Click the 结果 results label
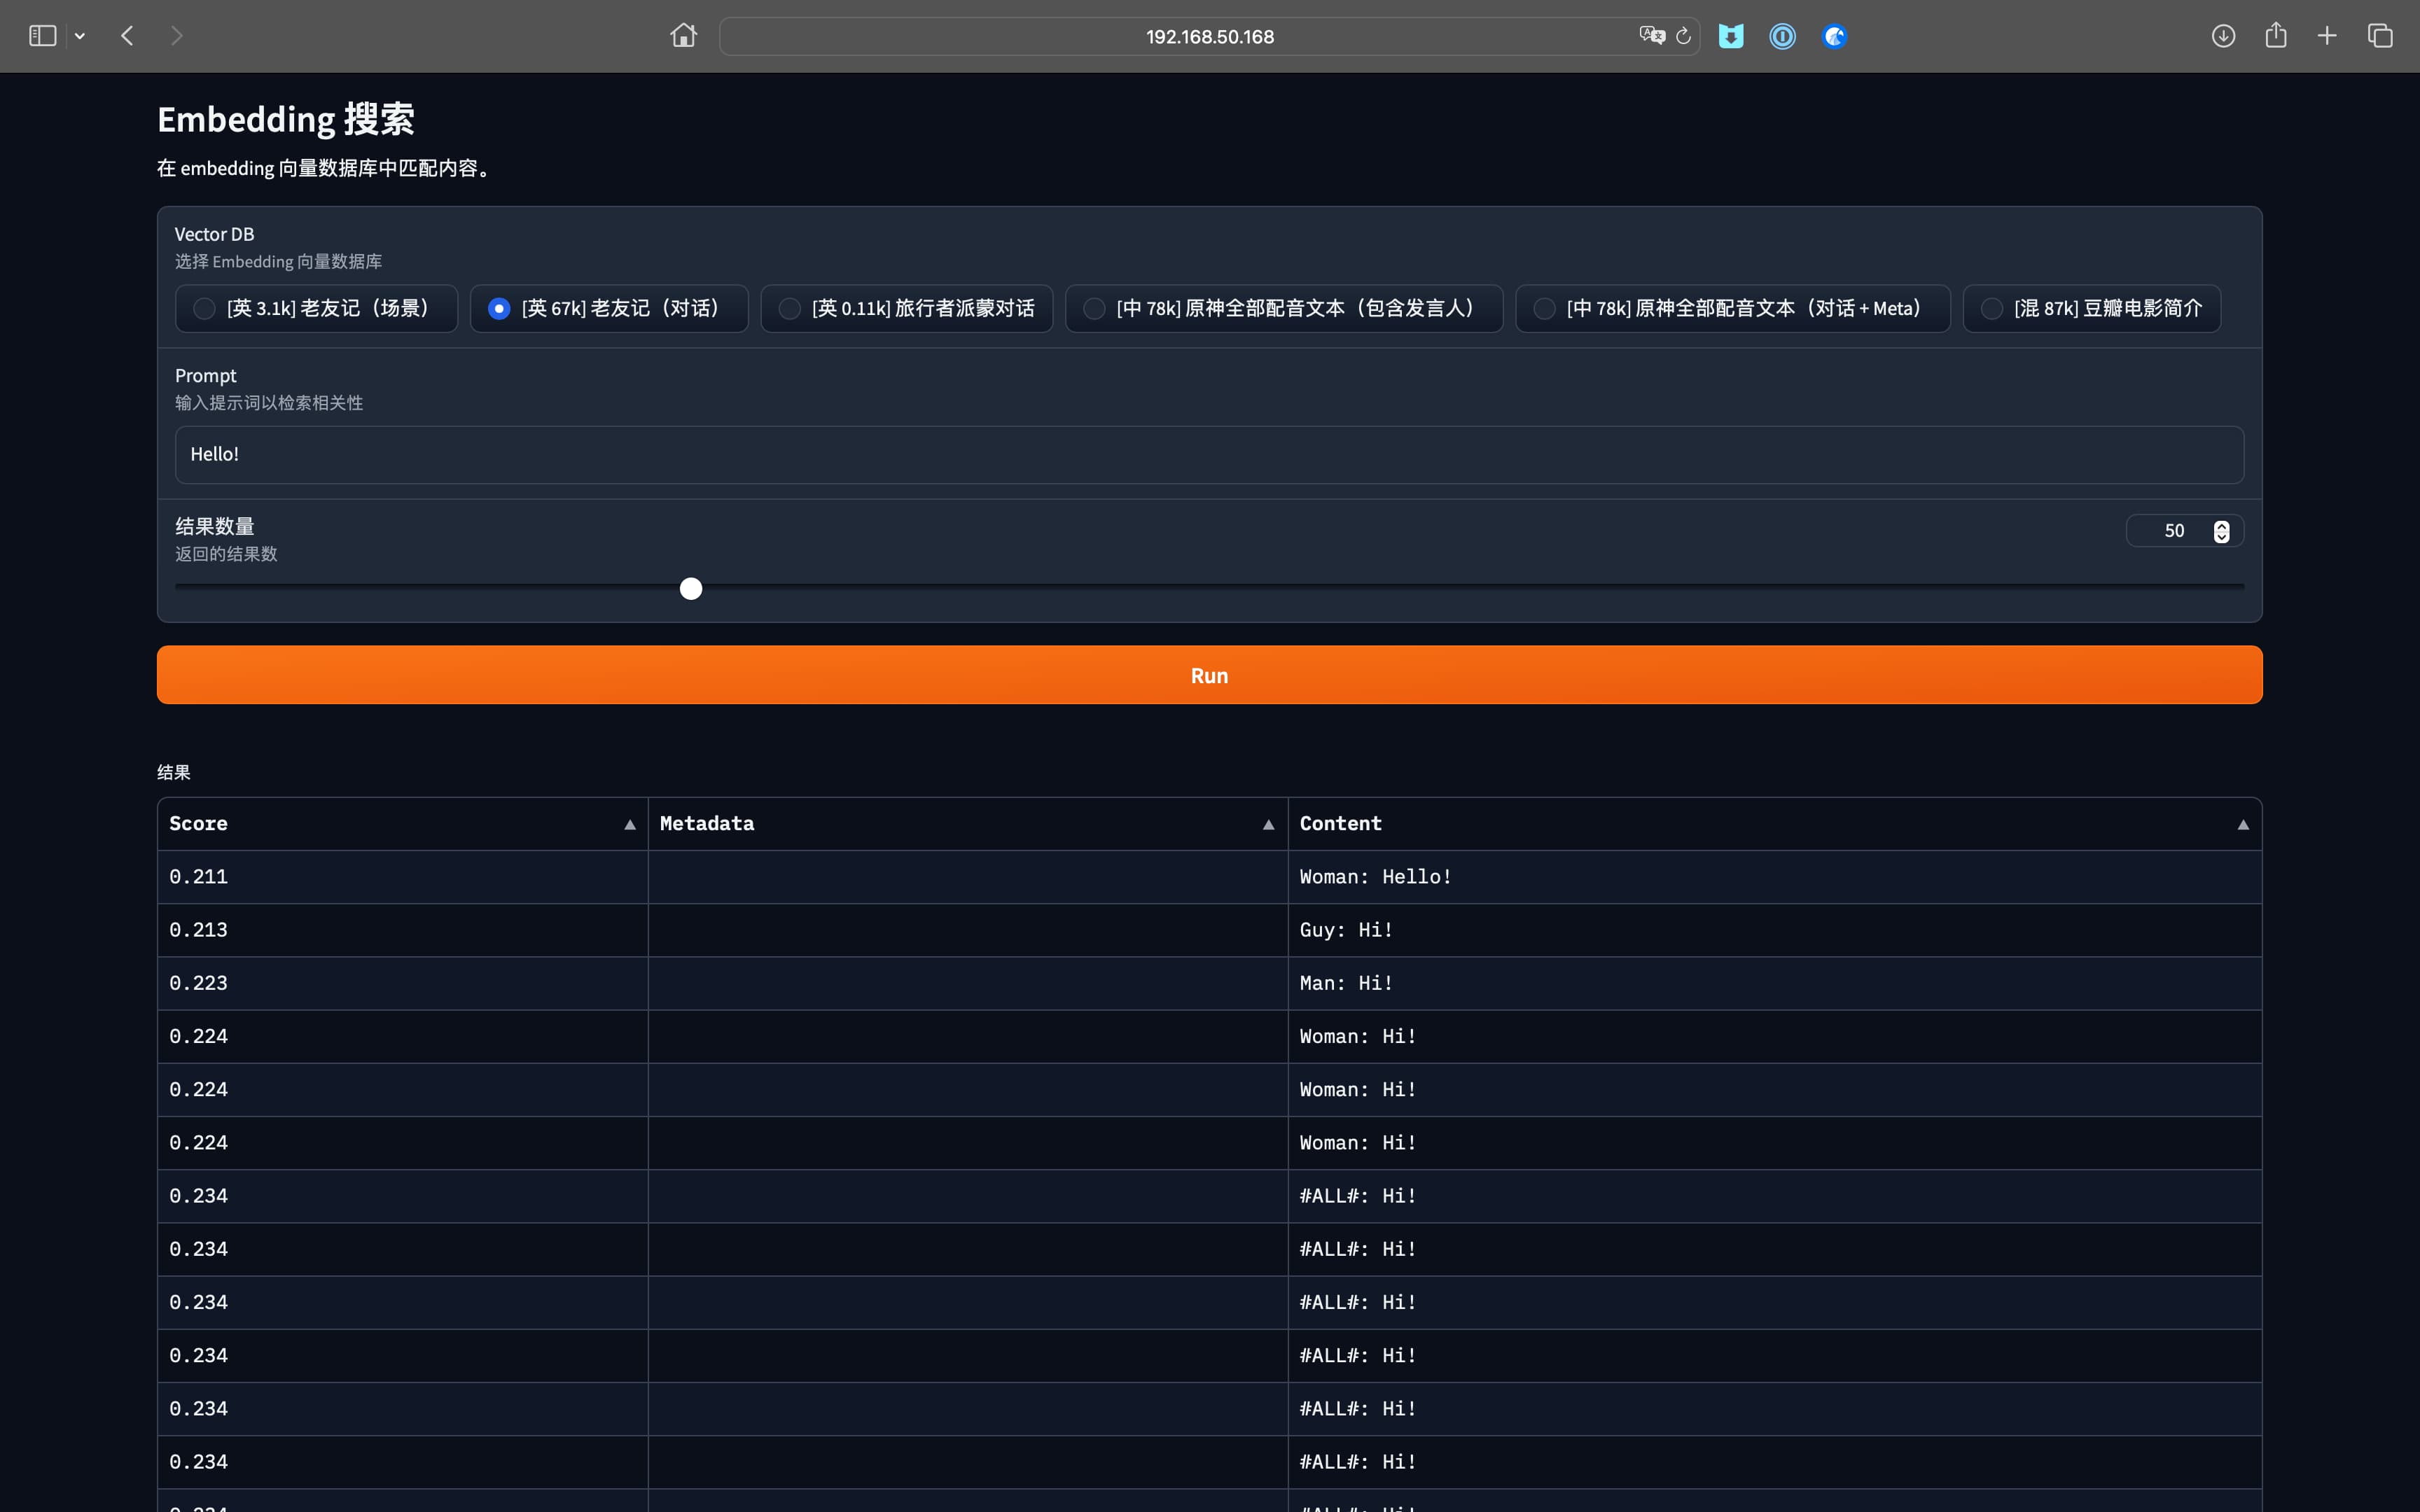 (x=173, y=772)
